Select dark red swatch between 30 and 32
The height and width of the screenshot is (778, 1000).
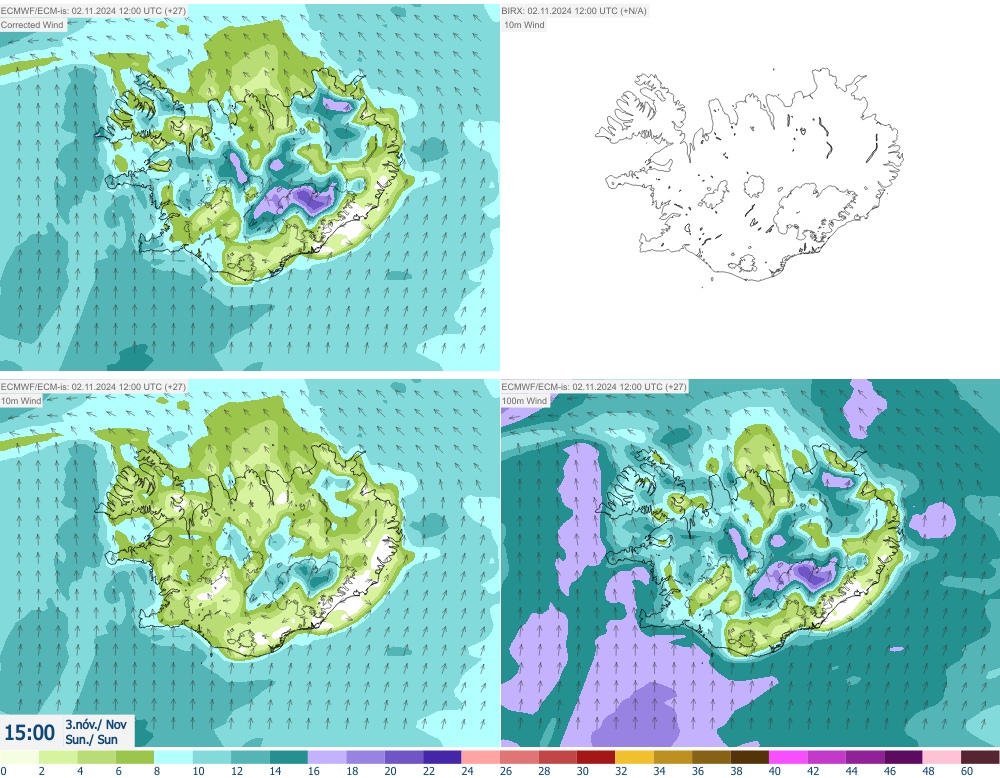click(x=596, y=757)
